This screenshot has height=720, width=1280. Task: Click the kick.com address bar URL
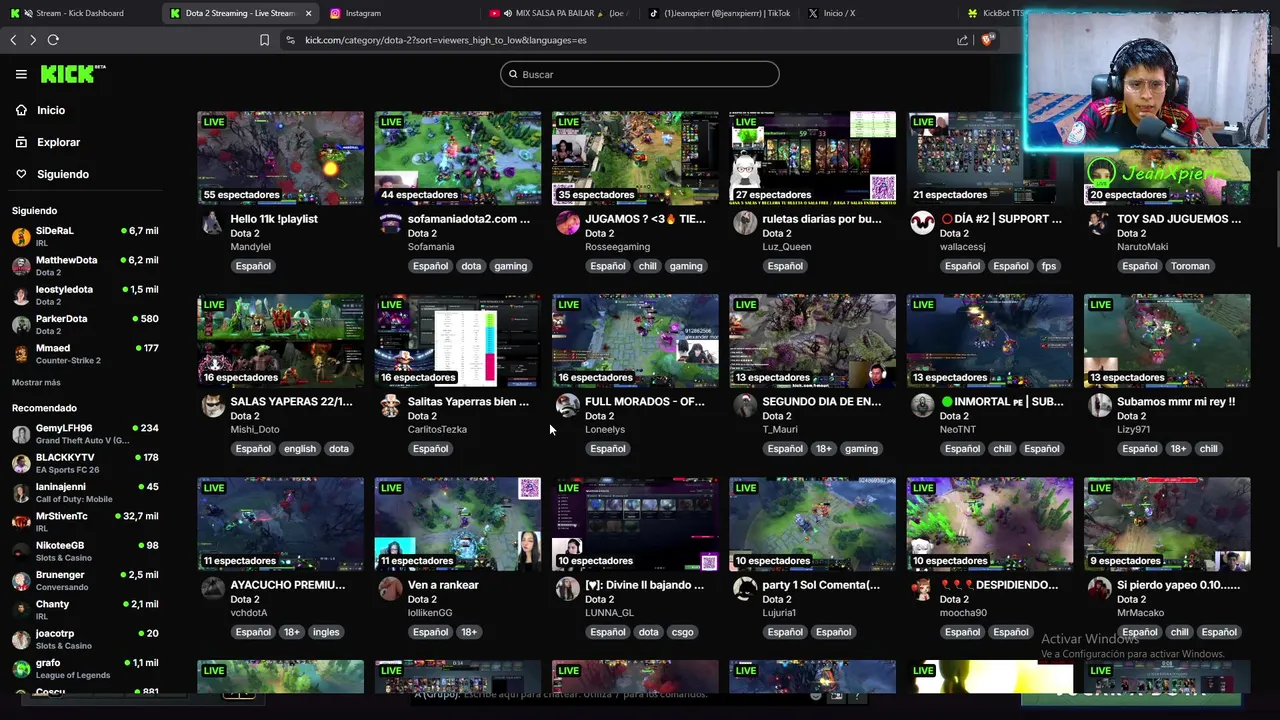pos(446,40)
